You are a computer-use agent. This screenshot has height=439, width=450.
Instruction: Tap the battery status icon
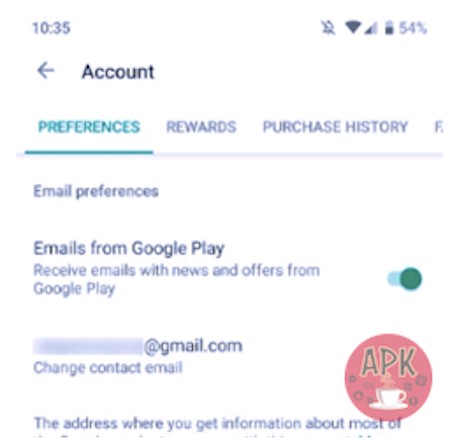point(389,28)
